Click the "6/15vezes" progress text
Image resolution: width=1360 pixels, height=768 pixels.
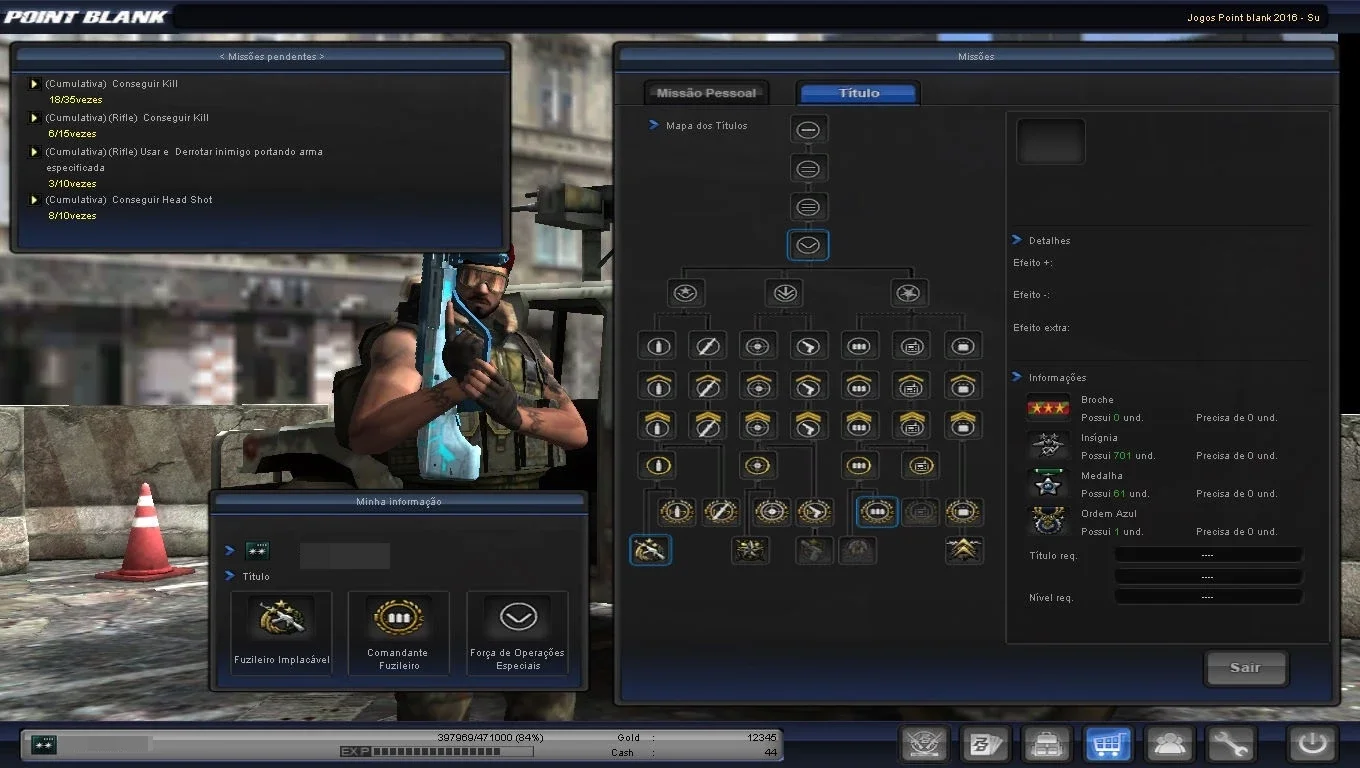click(x=71, y=134)
